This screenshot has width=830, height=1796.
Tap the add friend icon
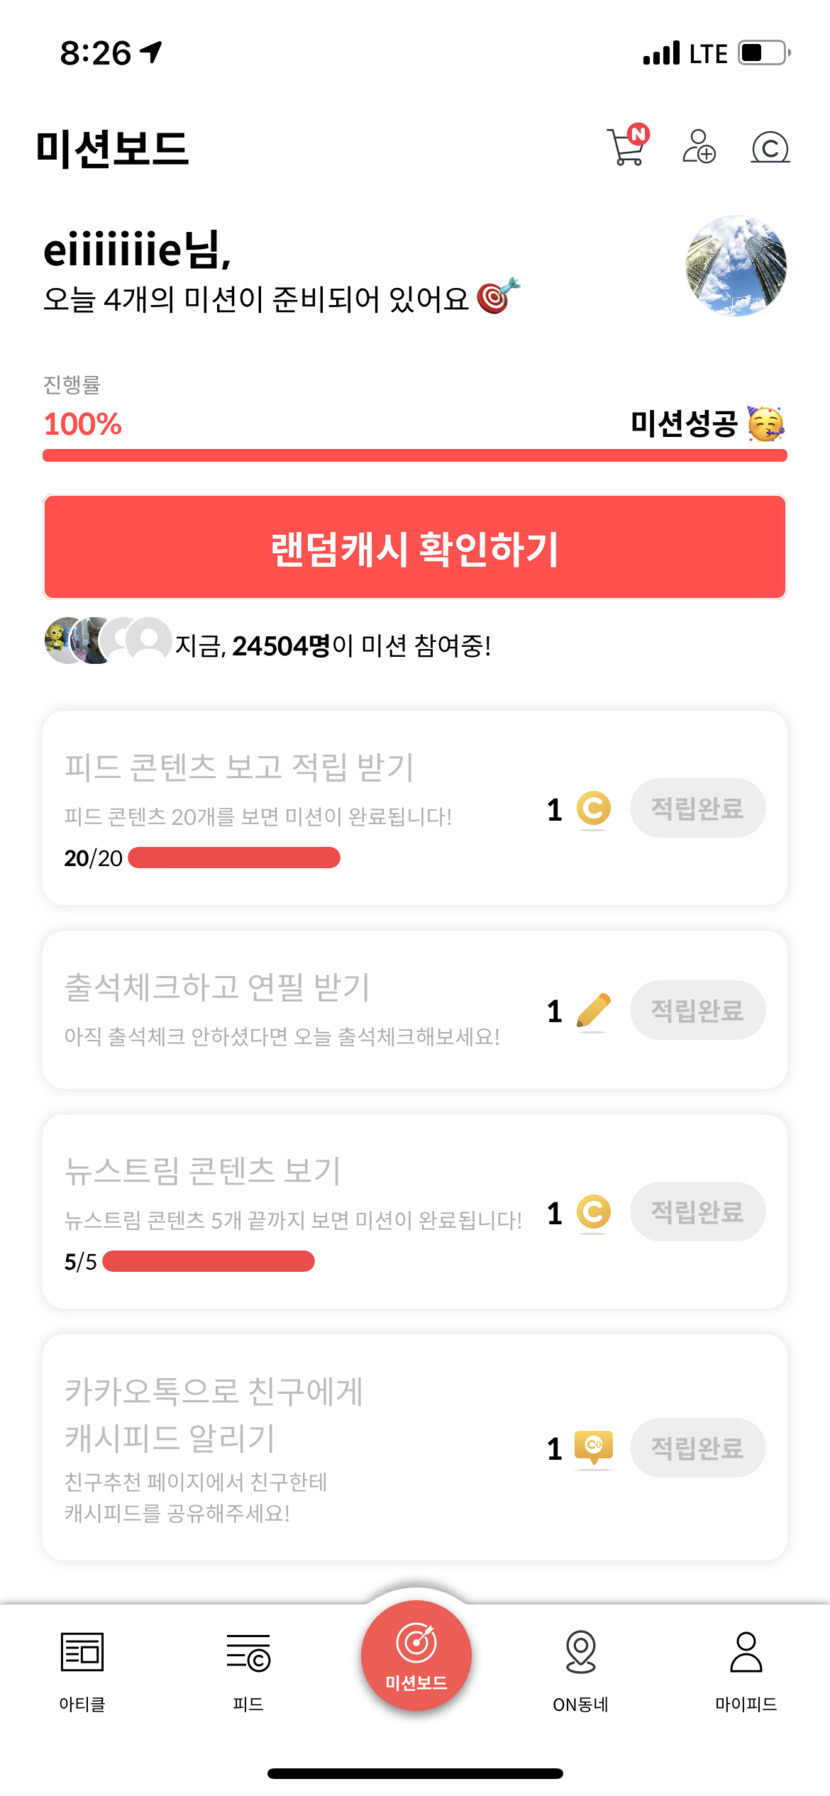[699, 147]
